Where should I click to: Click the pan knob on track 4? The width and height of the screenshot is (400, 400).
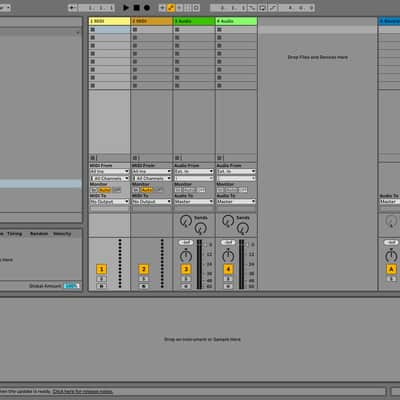[x=228, y=256]
